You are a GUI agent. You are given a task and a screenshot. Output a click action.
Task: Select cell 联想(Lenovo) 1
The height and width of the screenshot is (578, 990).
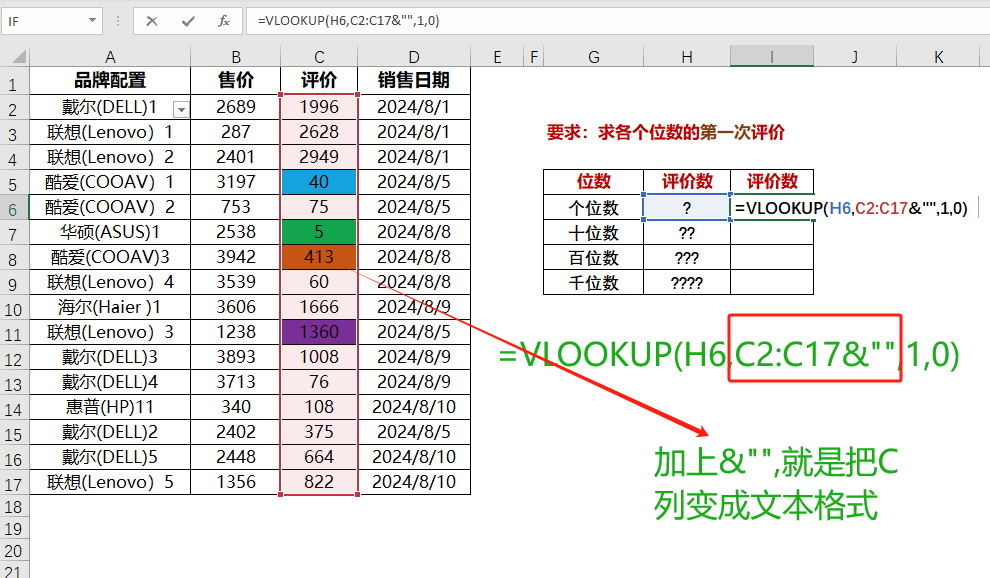[110, 132]
